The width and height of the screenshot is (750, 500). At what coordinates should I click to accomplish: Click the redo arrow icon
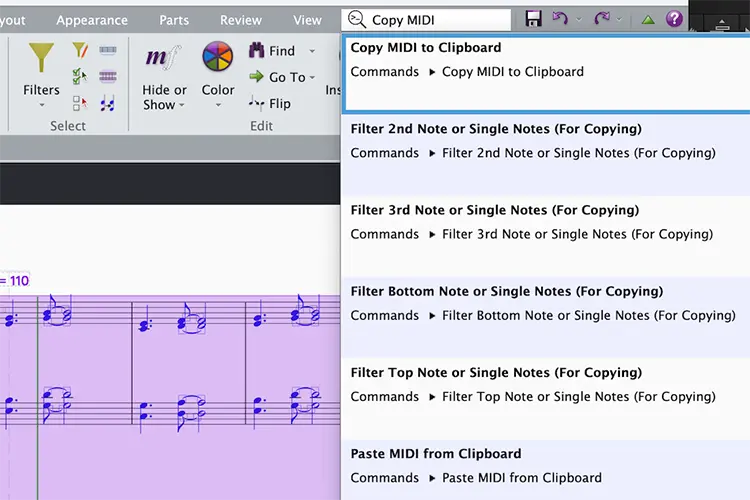pyautogui.click(x=602, y=19)
